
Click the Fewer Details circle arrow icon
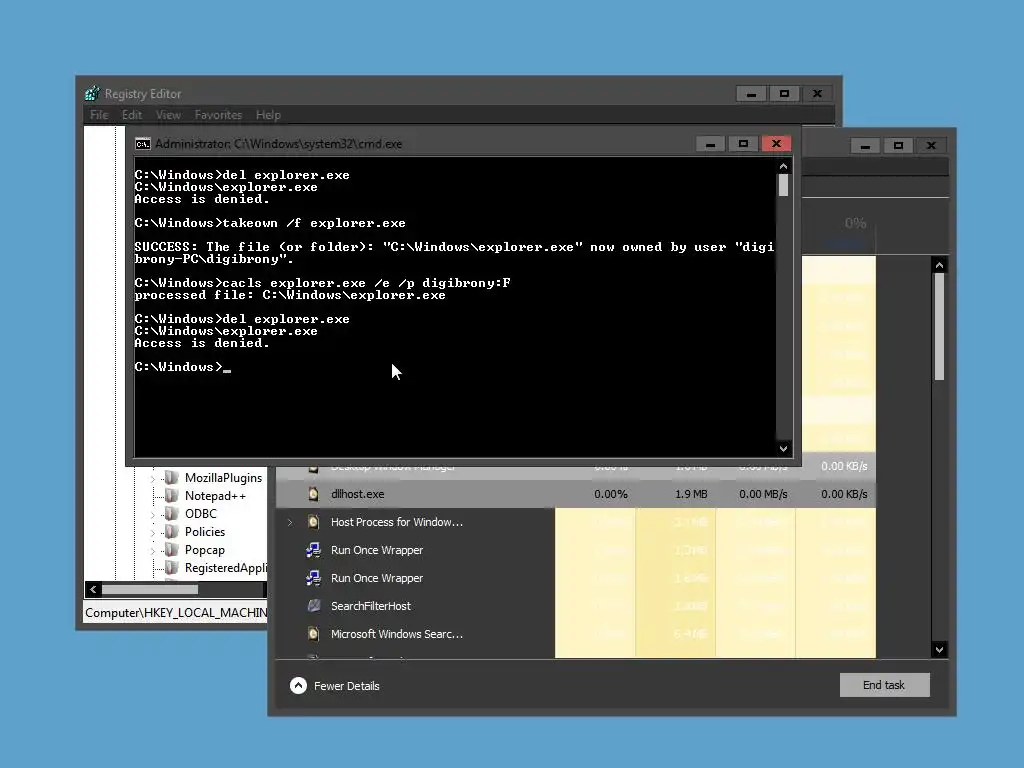coord(298,686)
